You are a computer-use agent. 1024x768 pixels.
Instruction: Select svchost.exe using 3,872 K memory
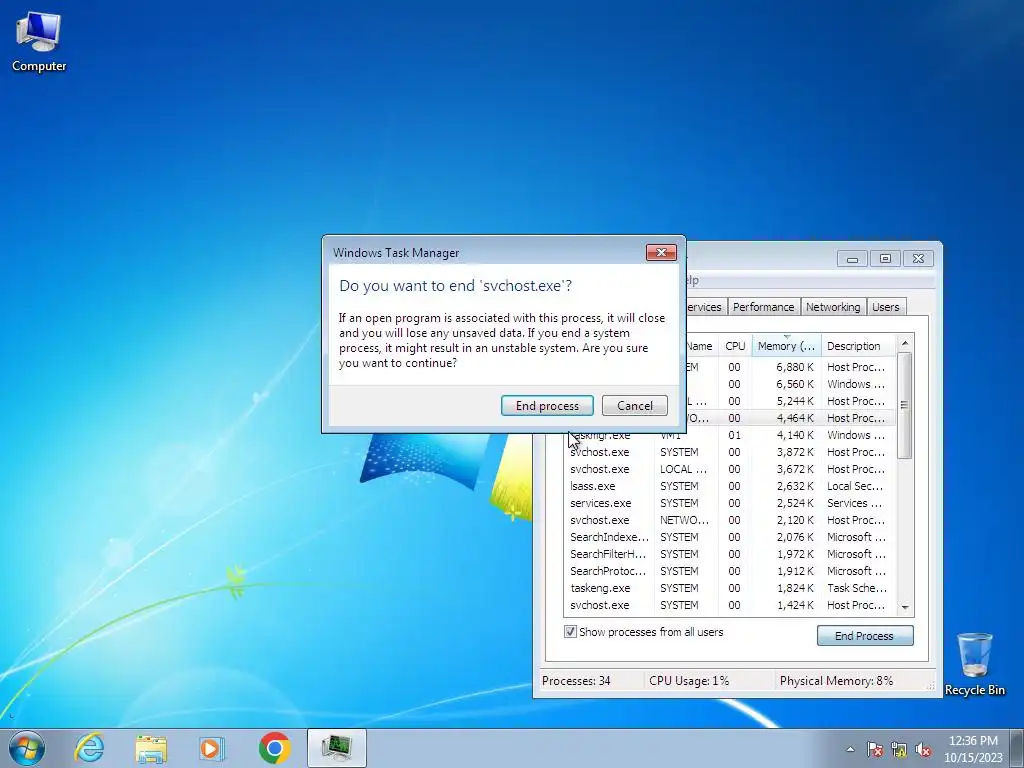click(x=729, y=452)
